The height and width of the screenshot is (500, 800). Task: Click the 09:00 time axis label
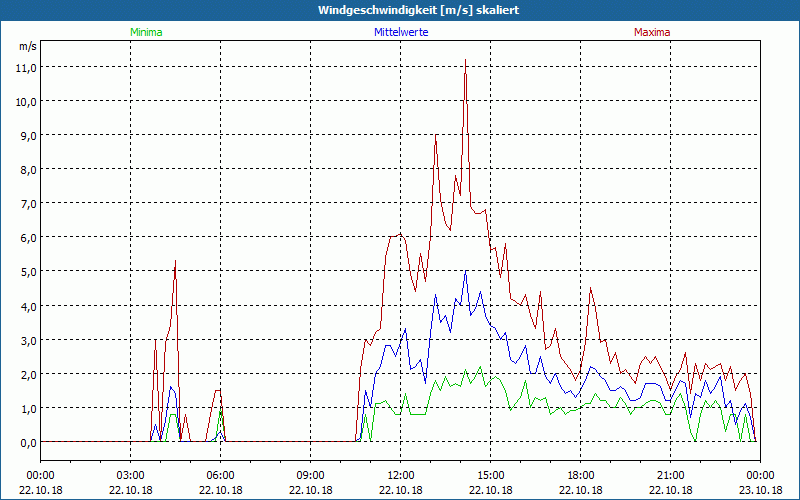click(x=310, y=475)
